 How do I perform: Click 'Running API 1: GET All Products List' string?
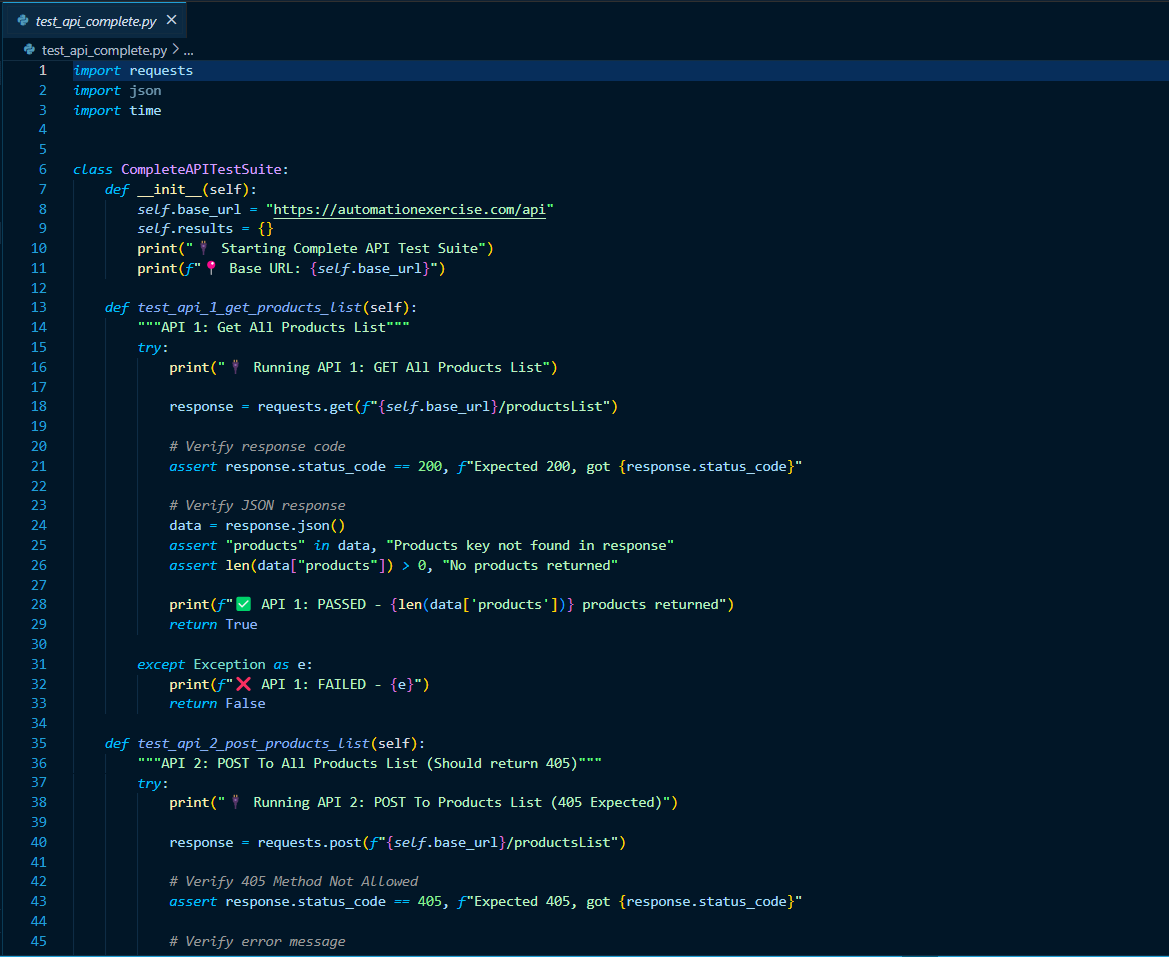[x=397, y=367]
